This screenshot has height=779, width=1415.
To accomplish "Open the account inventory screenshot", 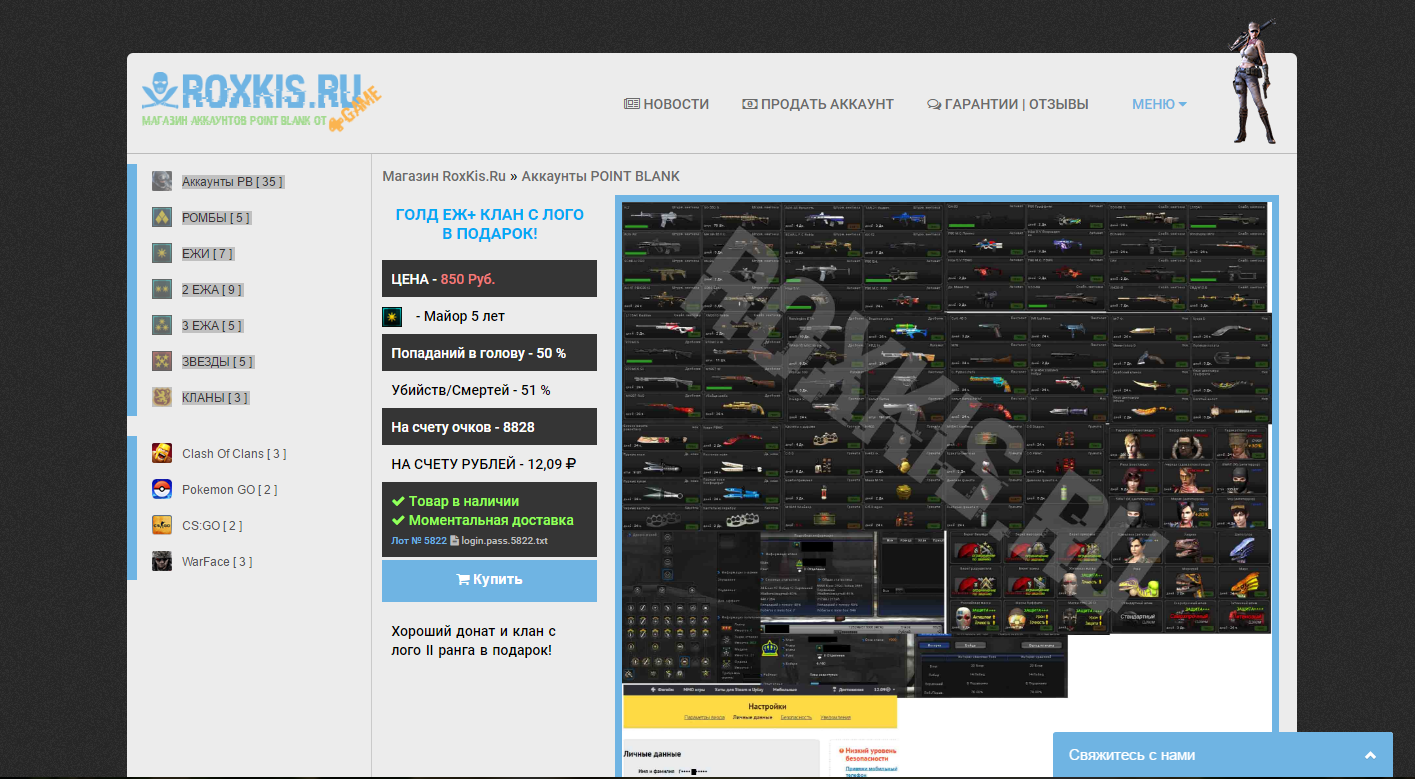I will click(946, 486).
